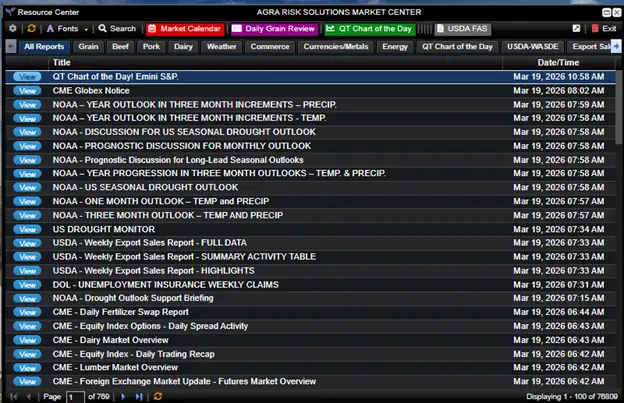
Task: Open the Market Calendar
Action: coord(185,29)
